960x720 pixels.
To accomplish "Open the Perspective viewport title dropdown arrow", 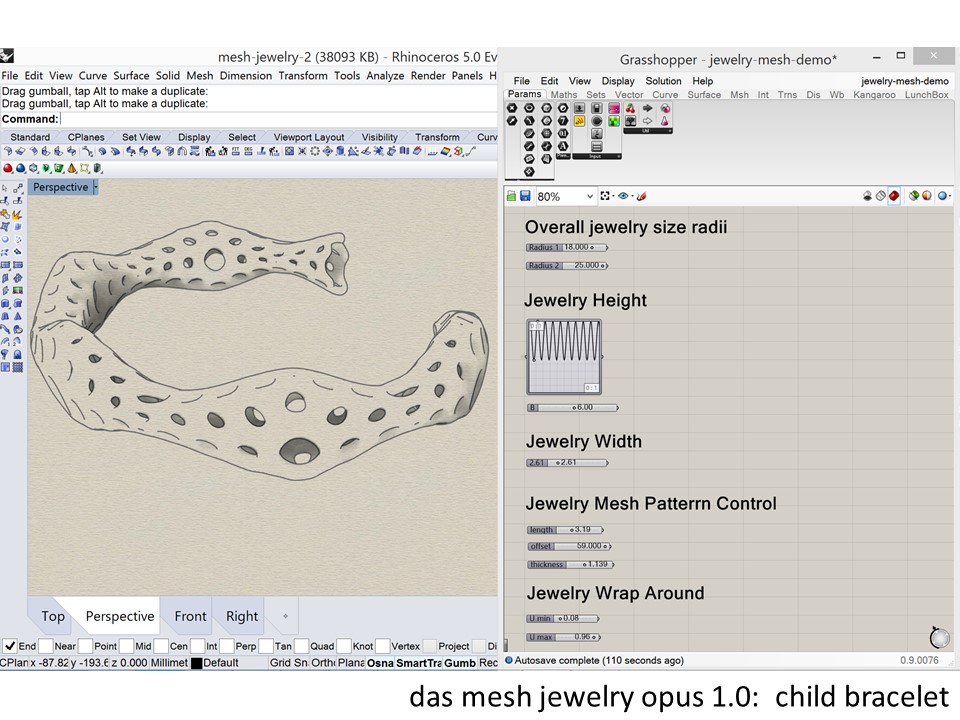I will click(x=96, y=187).
